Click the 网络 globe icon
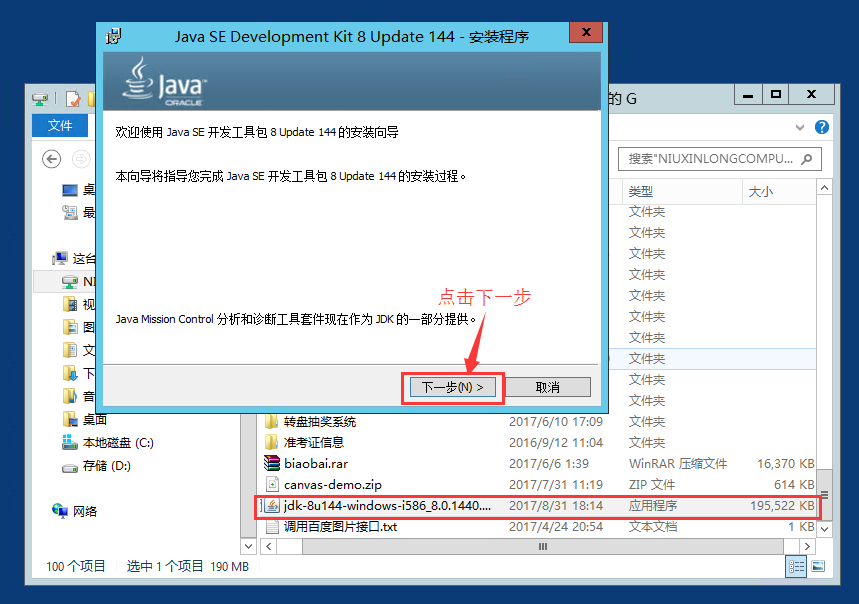The height and width of the screenshot is (604, 859). pos(60,510)
